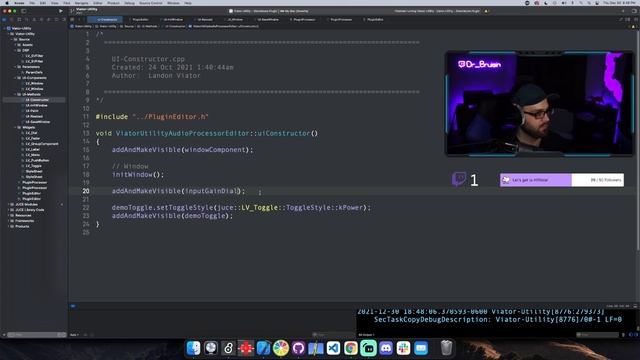Collapse the DSP group disclosure triangle
Screen dimensions: 640x360
point(16,50)
